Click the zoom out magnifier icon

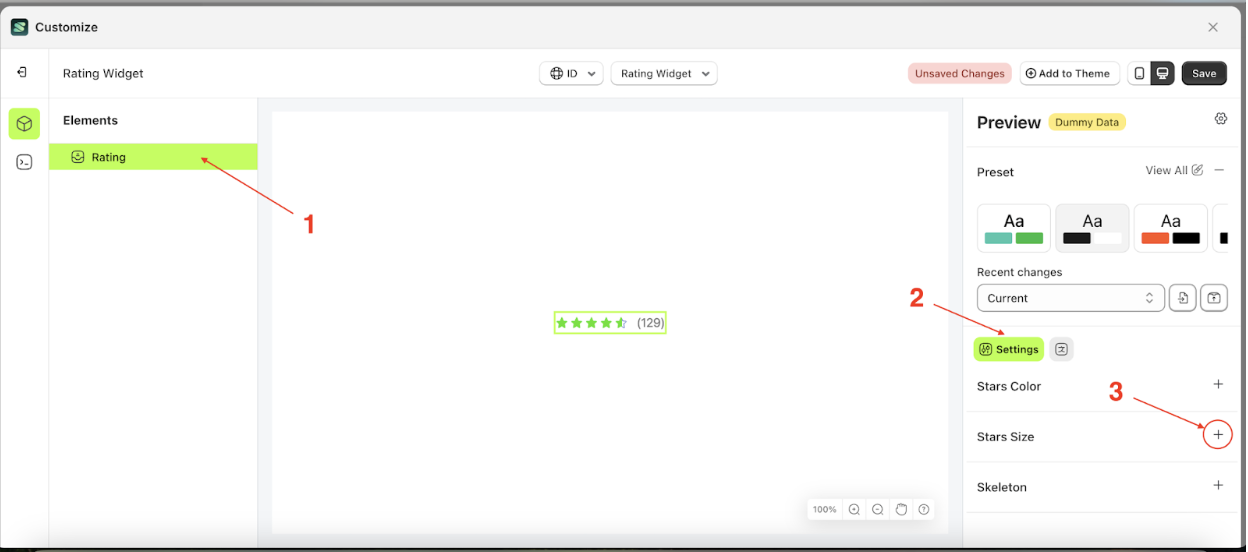click(x=878, y=509)
